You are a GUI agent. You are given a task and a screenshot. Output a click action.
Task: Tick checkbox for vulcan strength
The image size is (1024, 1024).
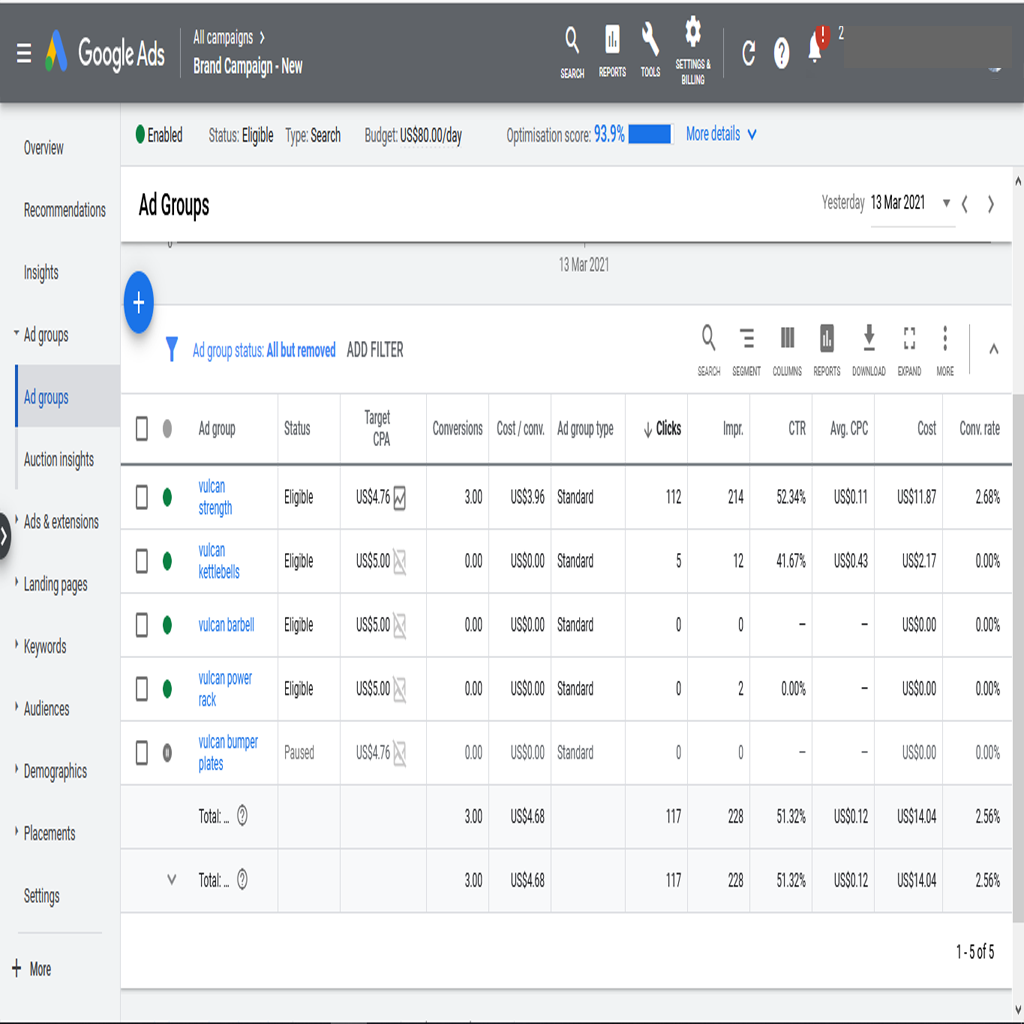[x=142, y=497]
